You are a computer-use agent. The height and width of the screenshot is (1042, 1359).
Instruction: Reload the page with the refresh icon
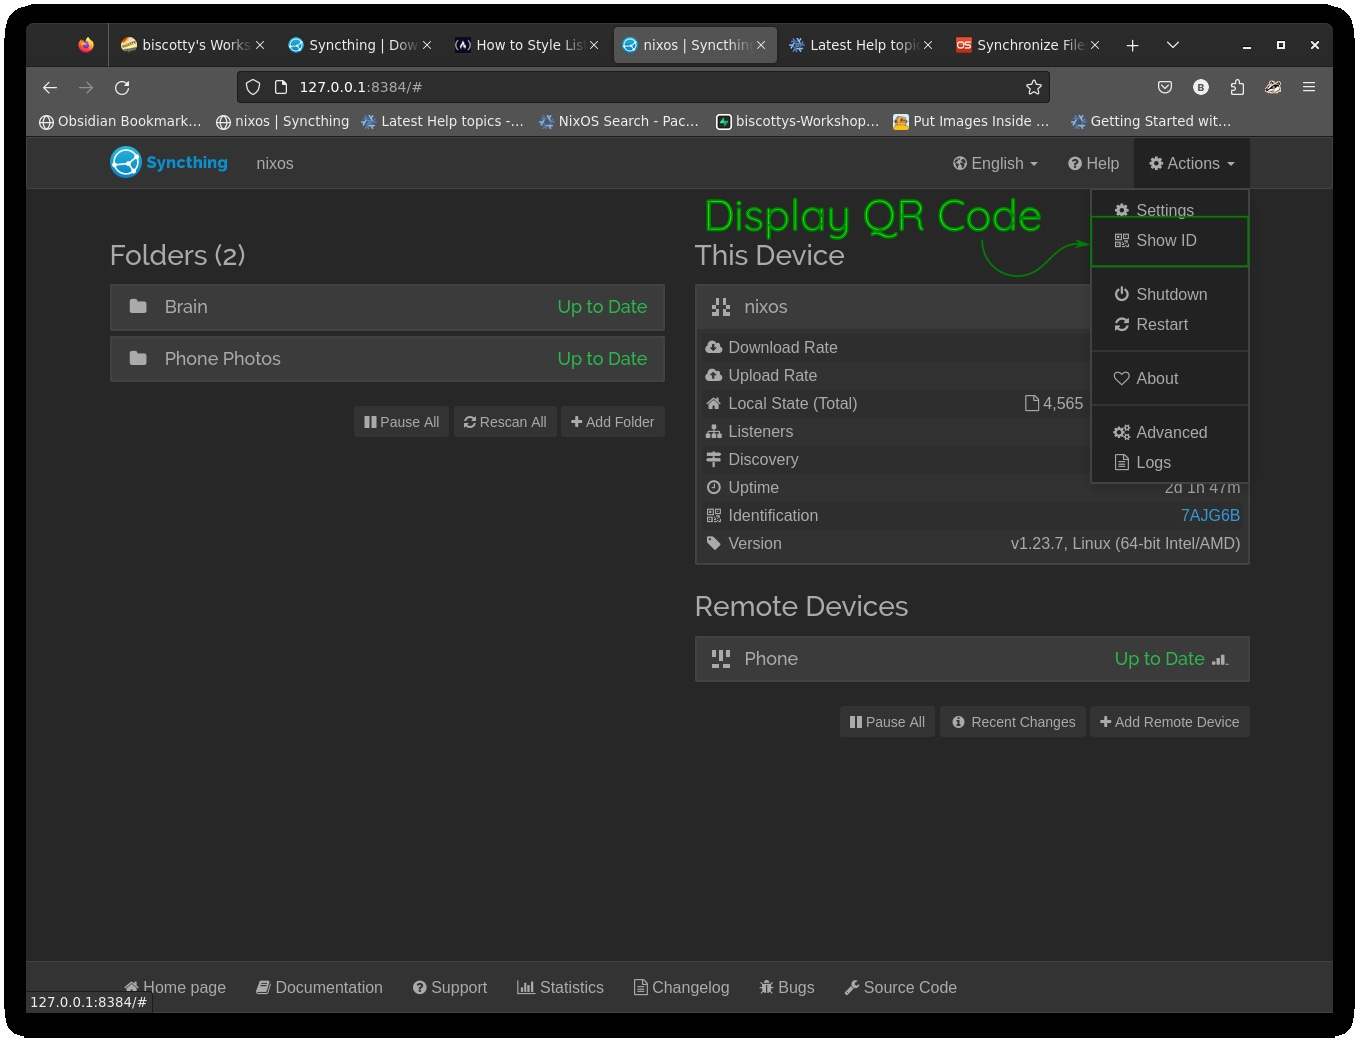(122, 87)
